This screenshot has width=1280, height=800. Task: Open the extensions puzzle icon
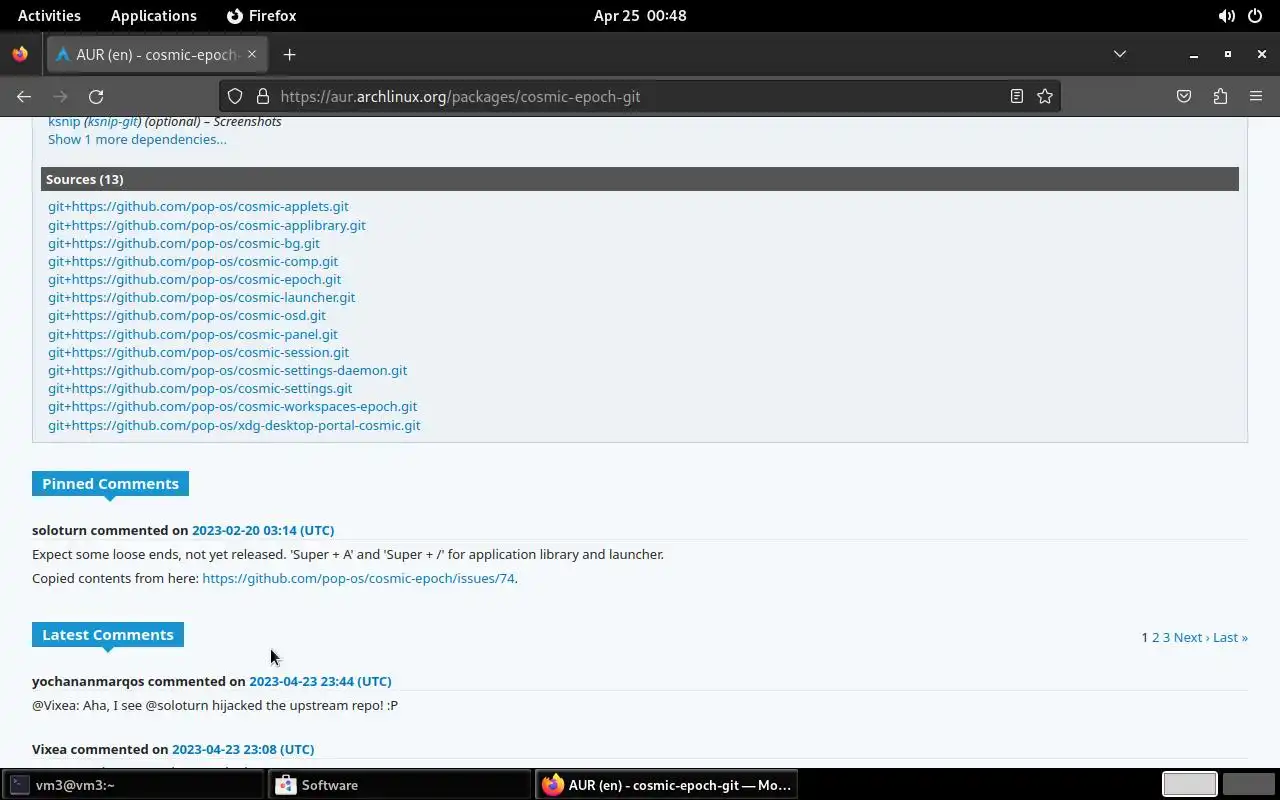pyautogui.click(x=1220, y=96)
